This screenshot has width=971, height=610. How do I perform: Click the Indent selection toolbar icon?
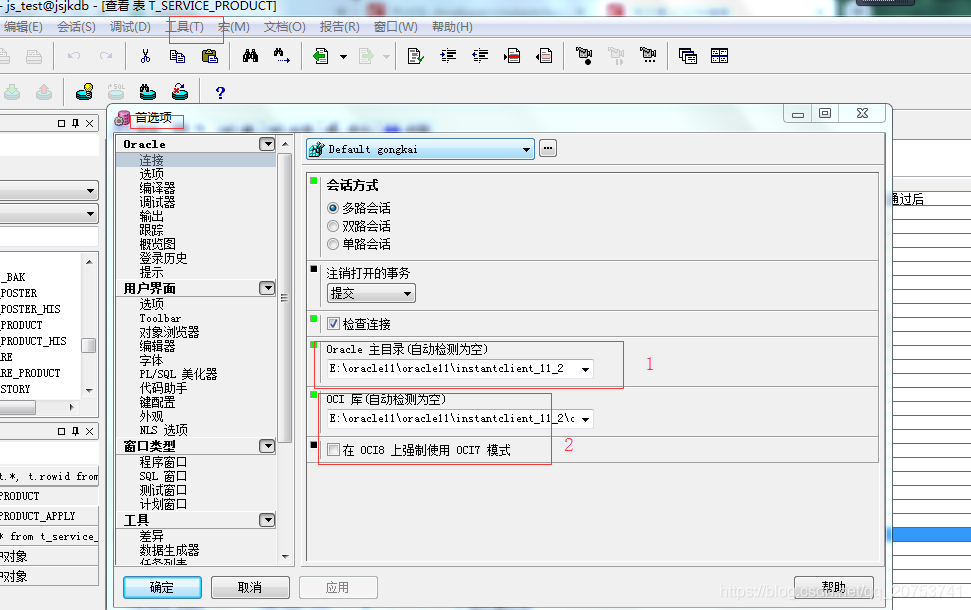pyautogui.click(x=448, y=56)
